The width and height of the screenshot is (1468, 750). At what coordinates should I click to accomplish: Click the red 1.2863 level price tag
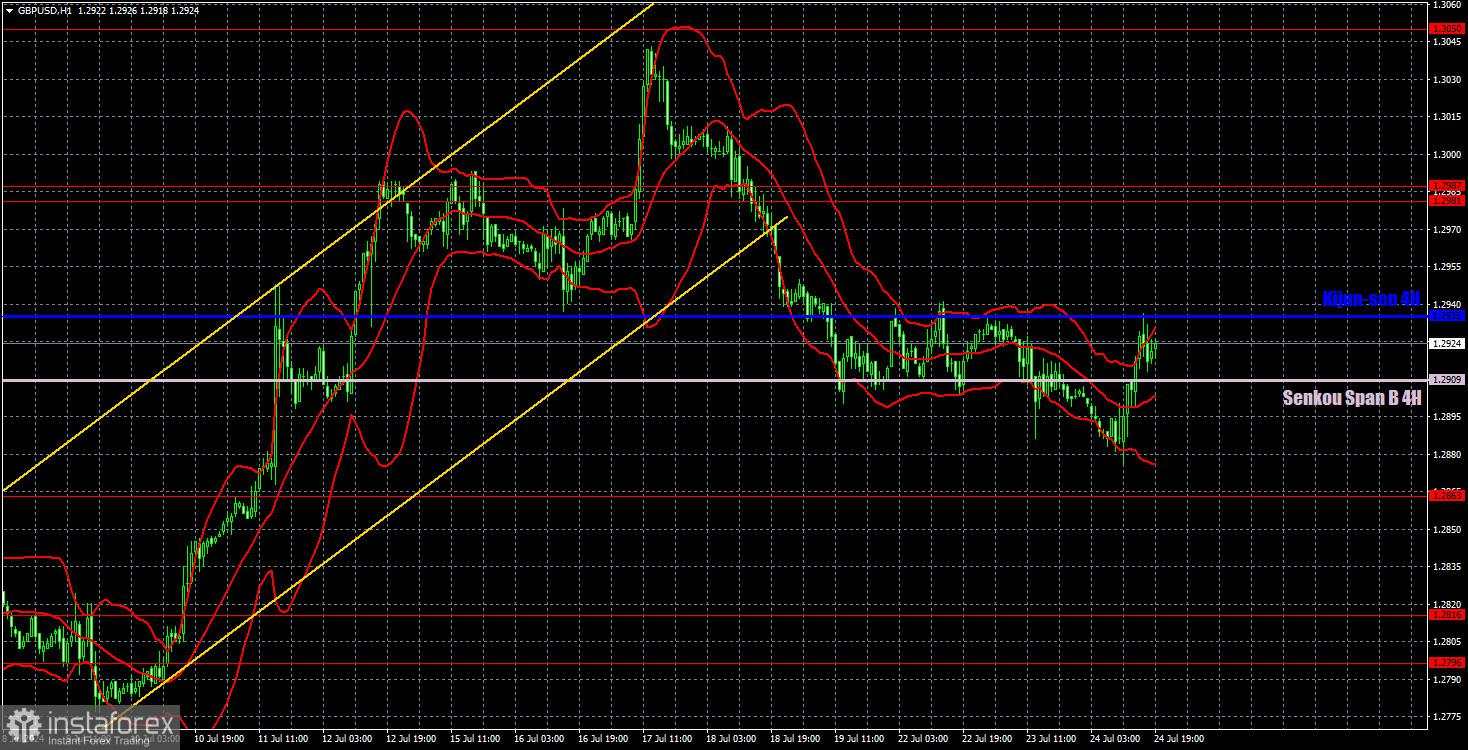click(1447, 495)
